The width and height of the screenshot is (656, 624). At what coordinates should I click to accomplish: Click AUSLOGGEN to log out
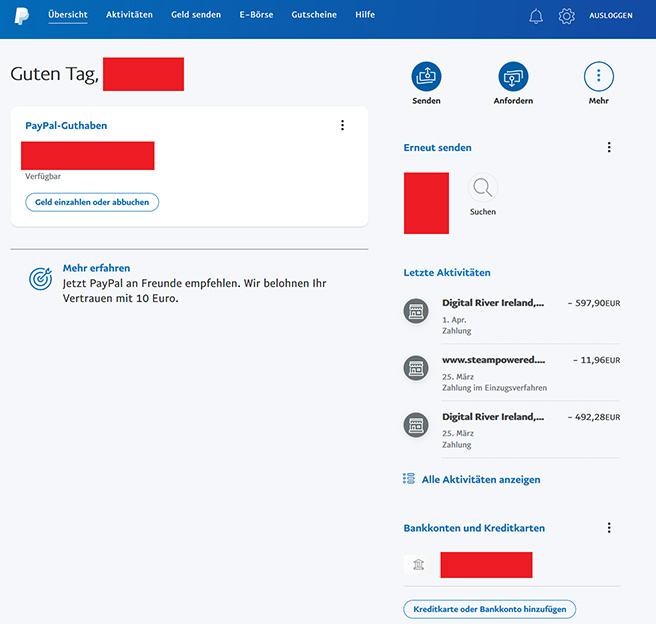(x=611, y=15)
